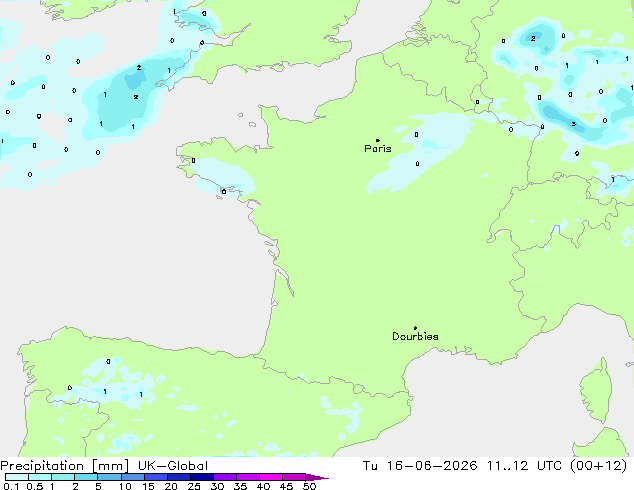
Task: Select the 20 to 25 mm legend swatch
Action: 178,477
